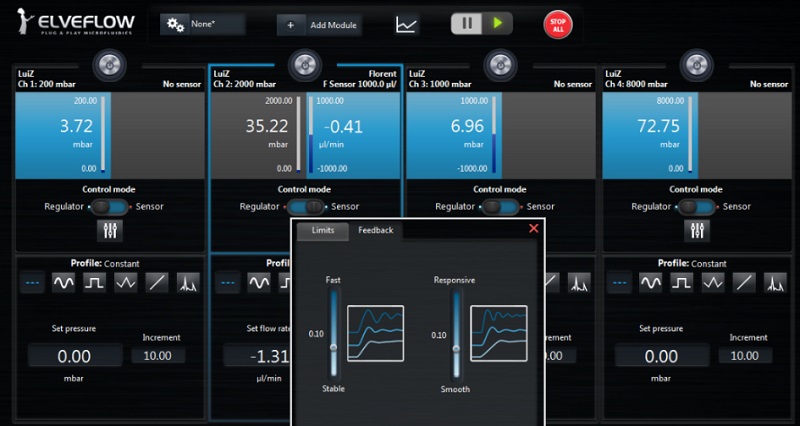800x426 pixels.
Task: Select ramp profile for channel 4
Action: pos(743,283)
